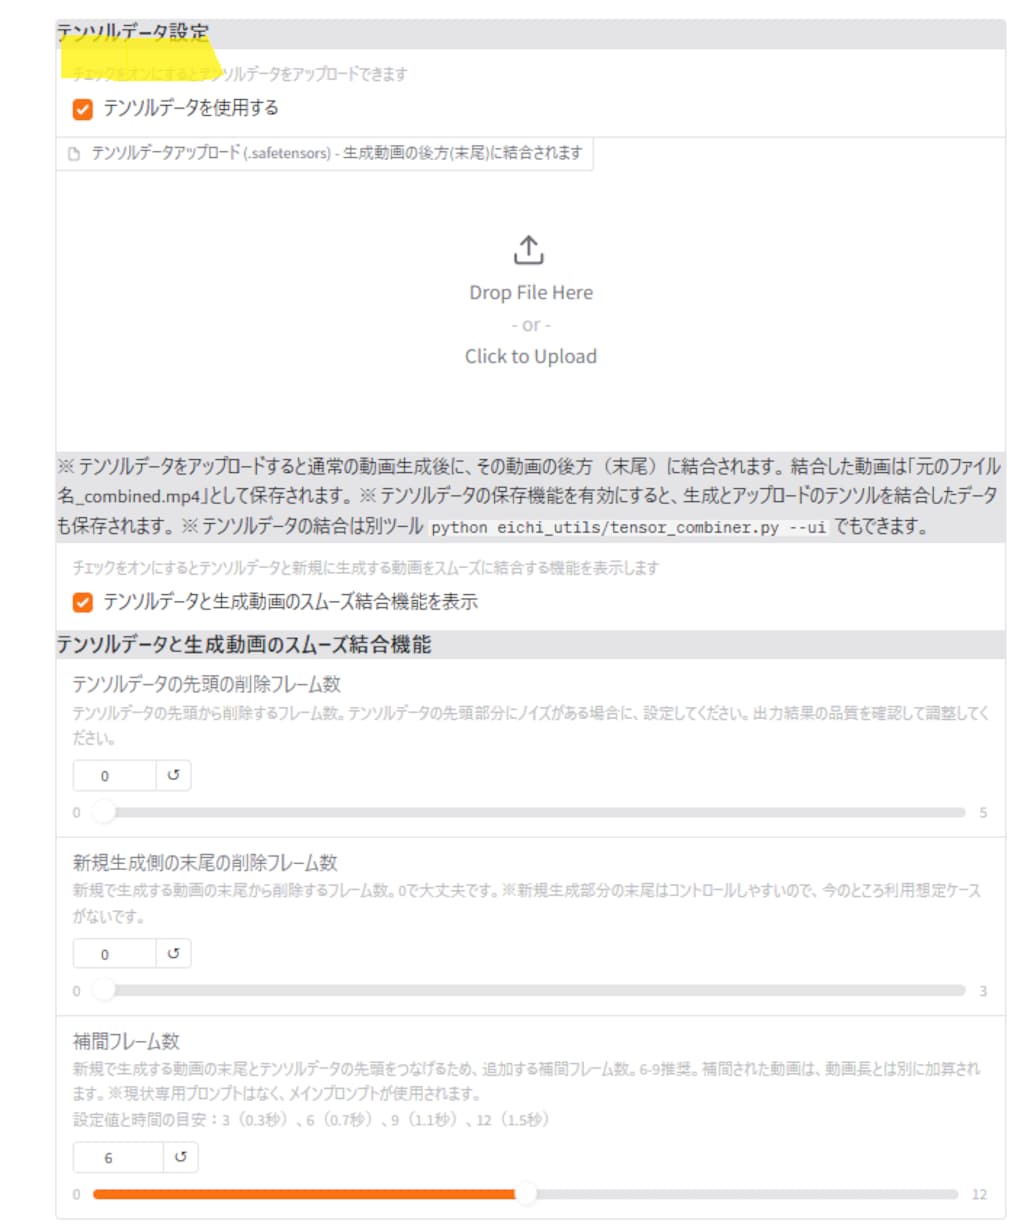Click the テンソルデータを使用する label text
This screenshot has height=1227, width=1024.
[x=191, y=108]
